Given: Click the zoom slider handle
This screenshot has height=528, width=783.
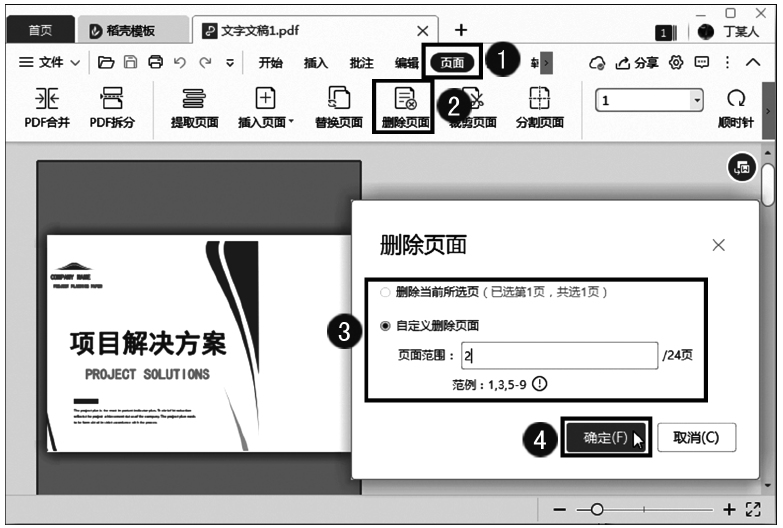Looking at the screenshot, I should pyautogui.click(x=597, y=510).
